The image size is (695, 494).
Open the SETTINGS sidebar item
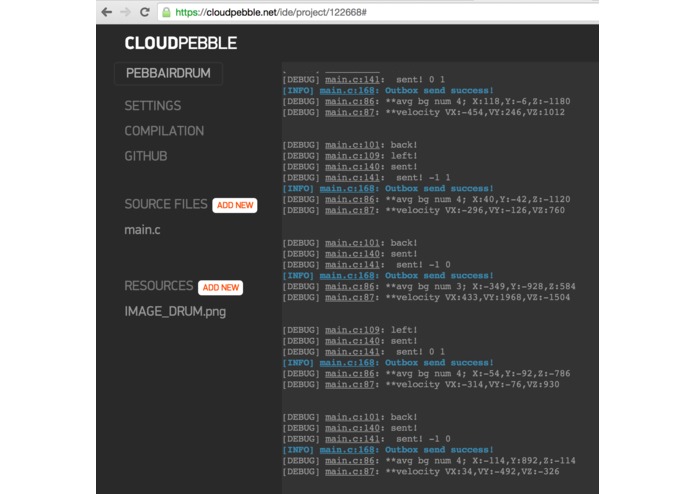pyautogui.click(x=153, y=106)
